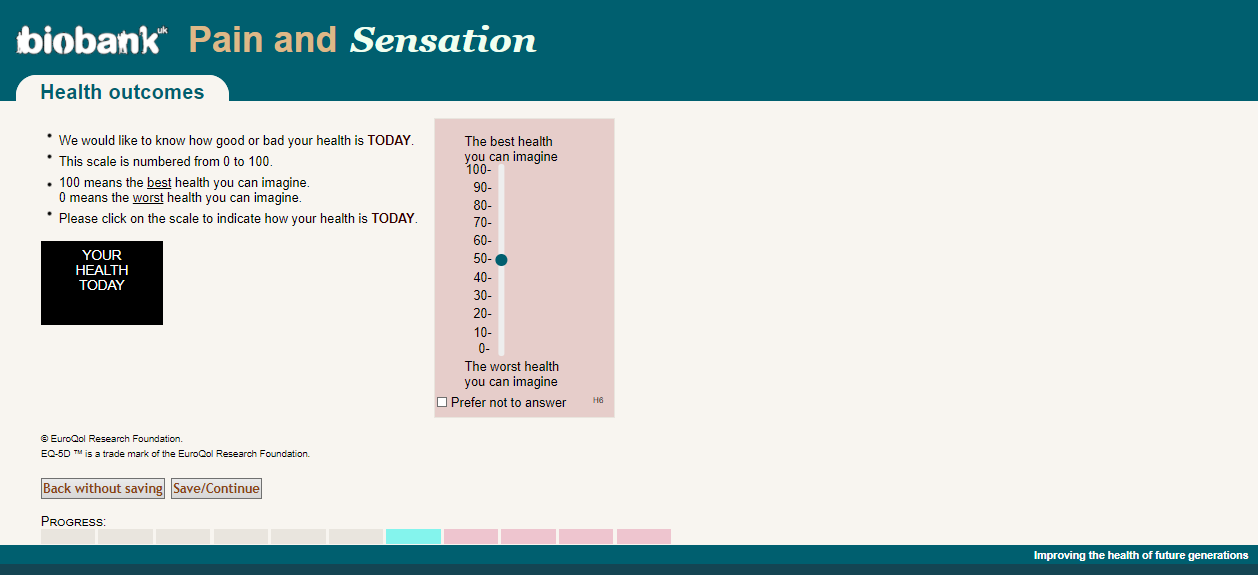Choose the 30 mark on the health scale
The image size is (1258, 575).
[x=501, y=295]
